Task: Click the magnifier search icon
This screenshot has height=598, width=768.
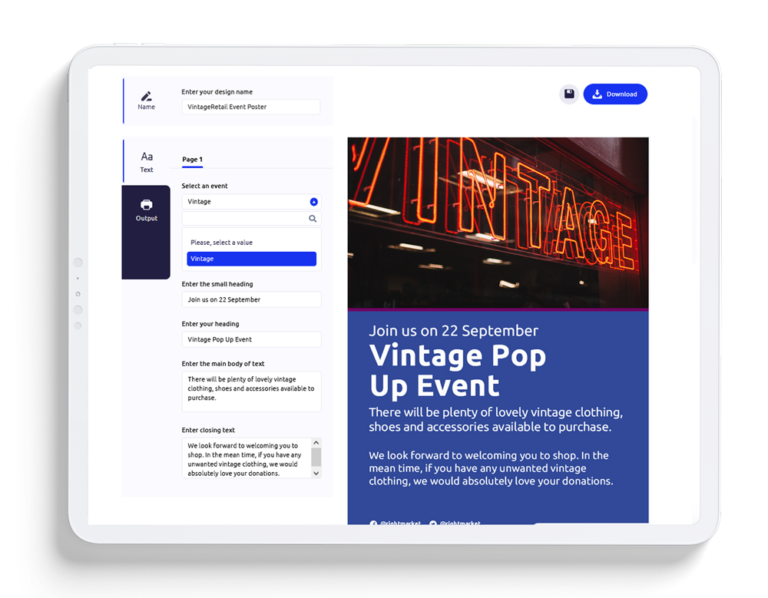Action: point(312,218)
